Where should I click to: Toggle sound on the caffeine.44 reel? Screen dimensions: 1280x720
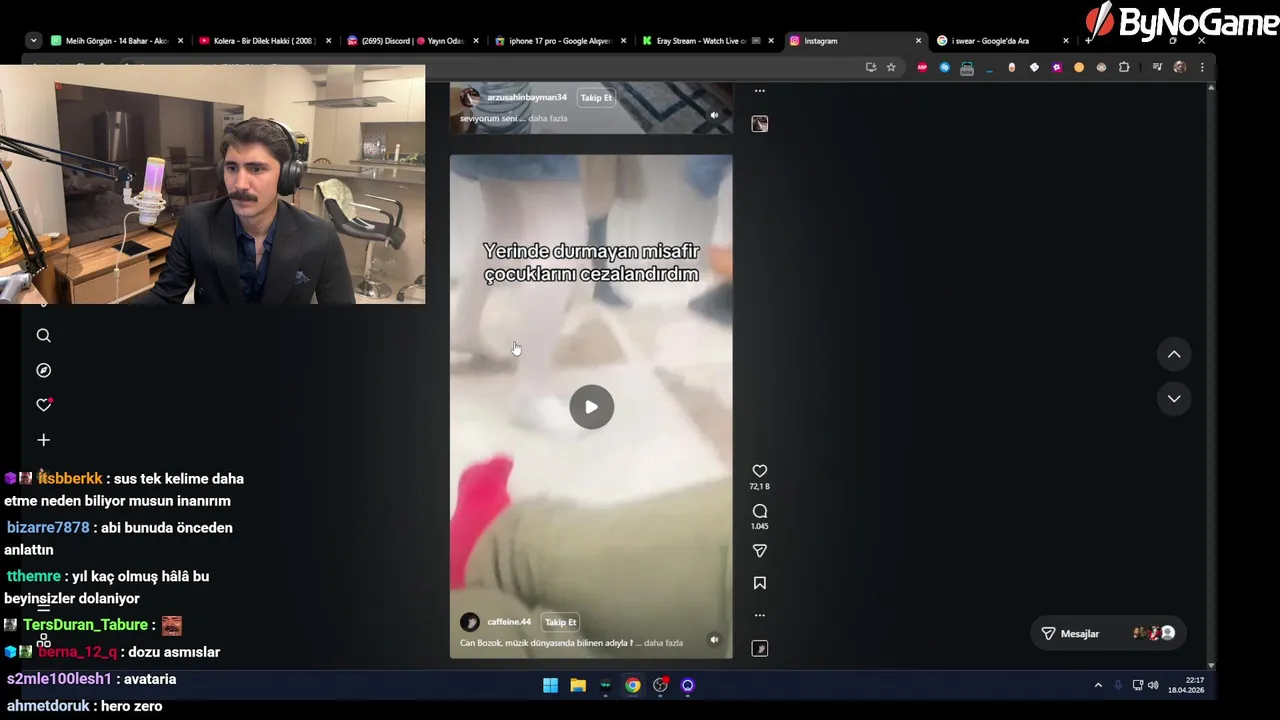(714, 639)
